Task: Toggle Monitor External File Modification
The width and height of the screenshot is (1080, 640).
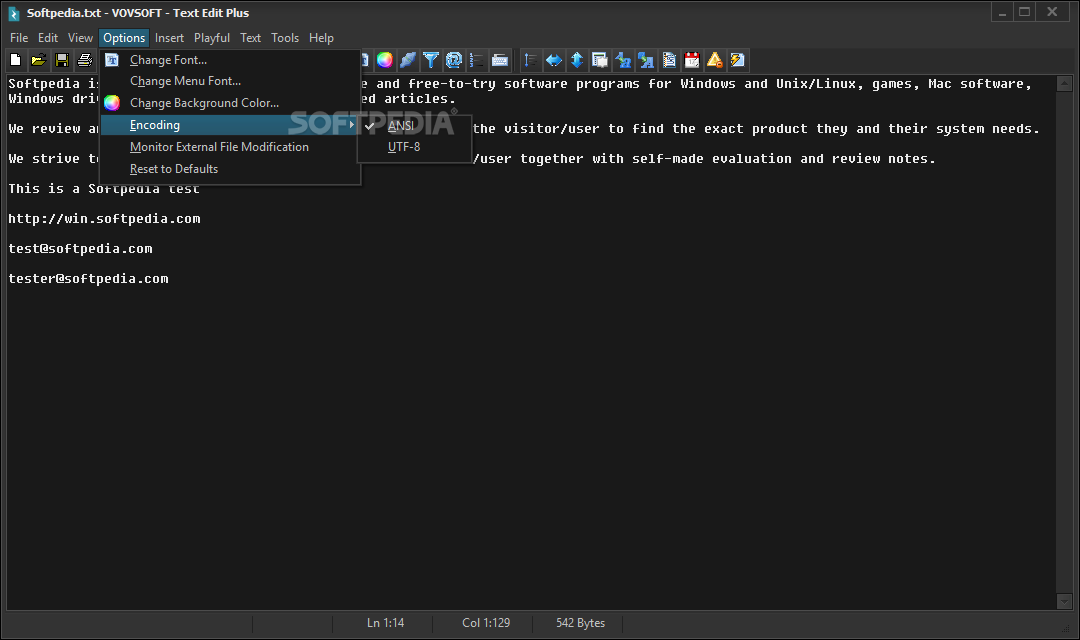Action: click(x=230, y=147)
